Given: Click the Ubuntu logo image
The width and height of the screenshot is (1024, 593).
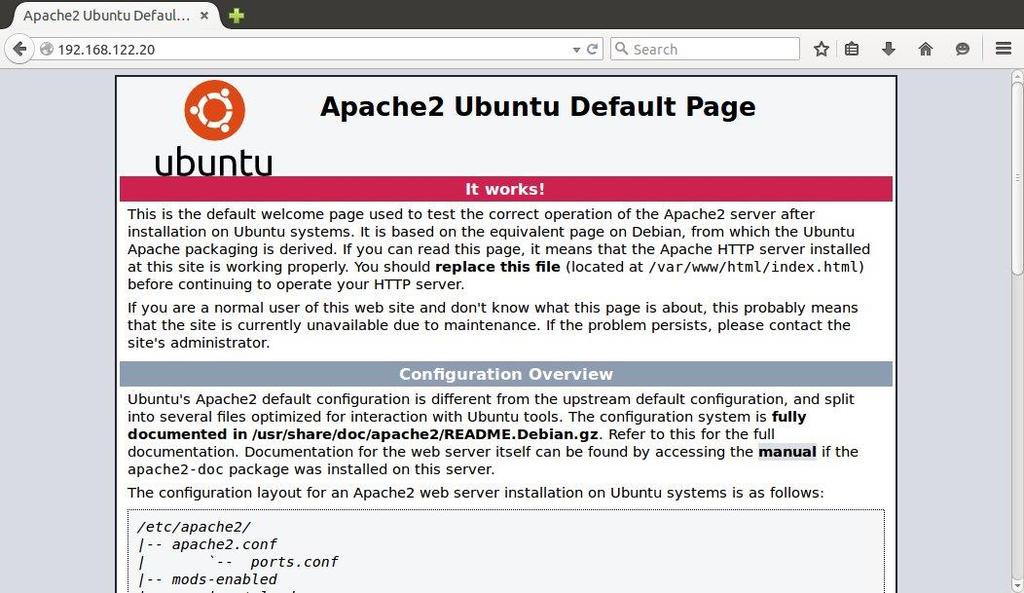Looking at the screenshot, I should point(214,127).
